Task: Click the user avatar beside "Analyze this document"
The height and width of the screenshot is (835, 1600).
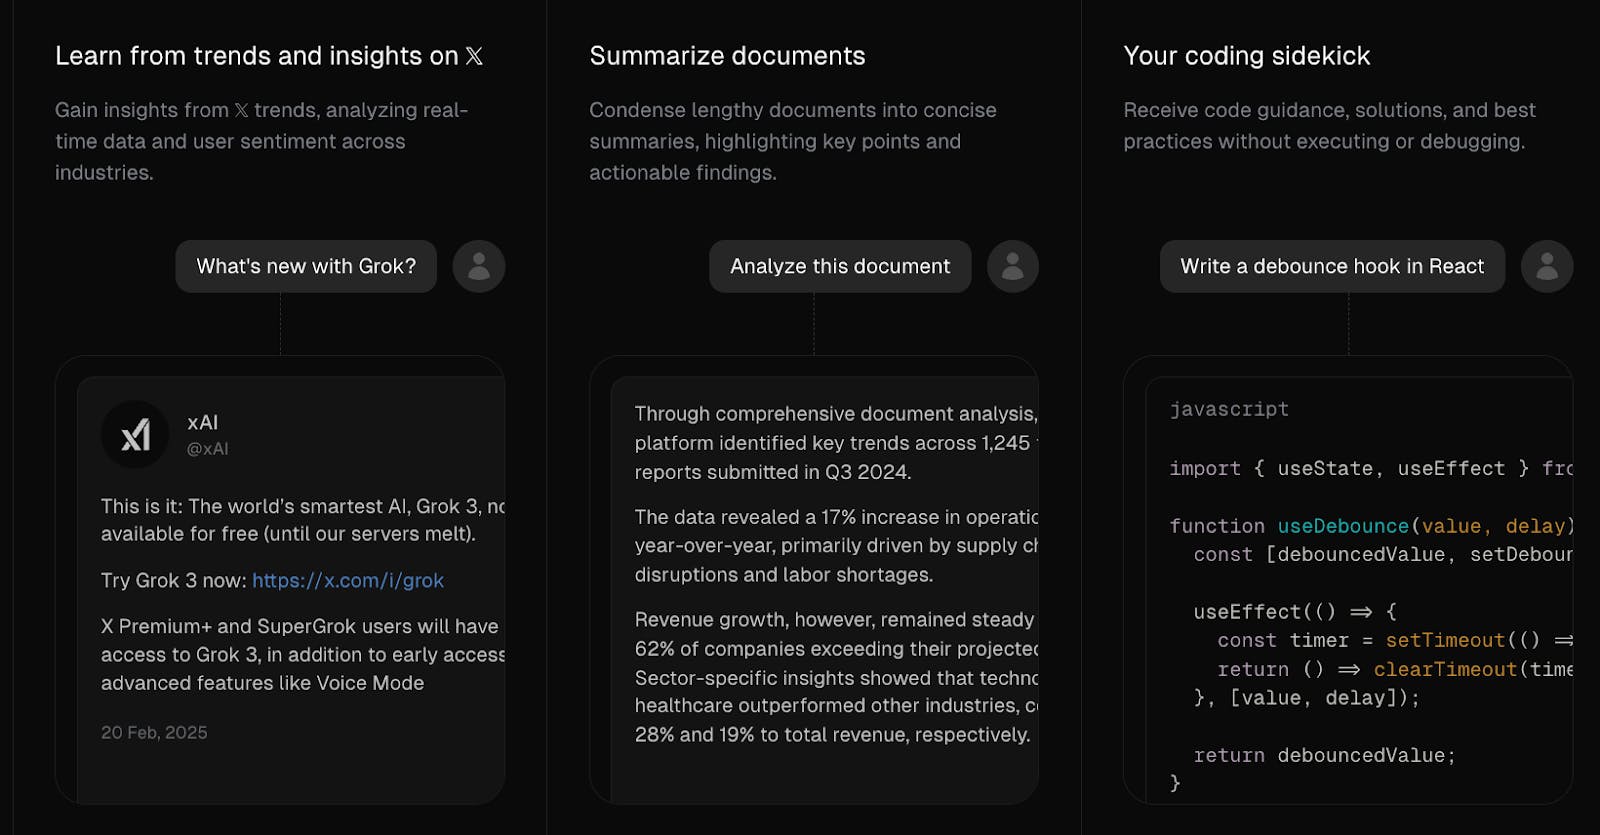Action: tap(1013, 266)
